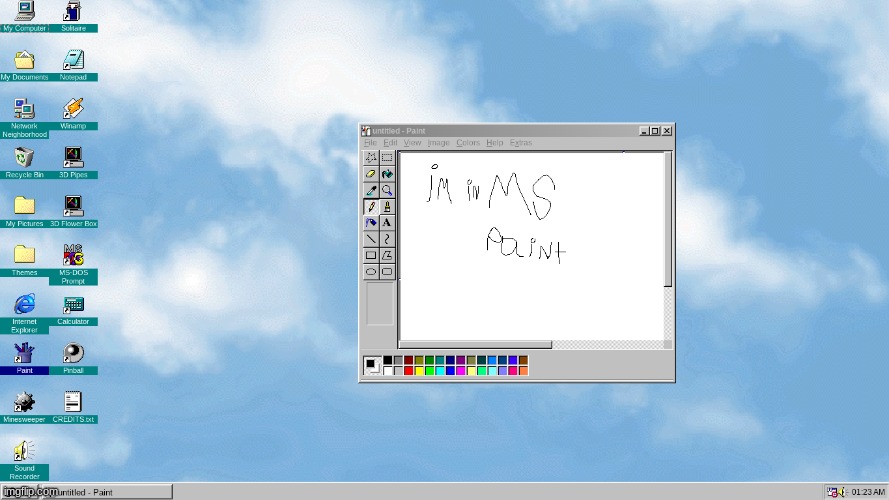
Task: Click the system tray volume speaker icon
Action: point(841,492)
